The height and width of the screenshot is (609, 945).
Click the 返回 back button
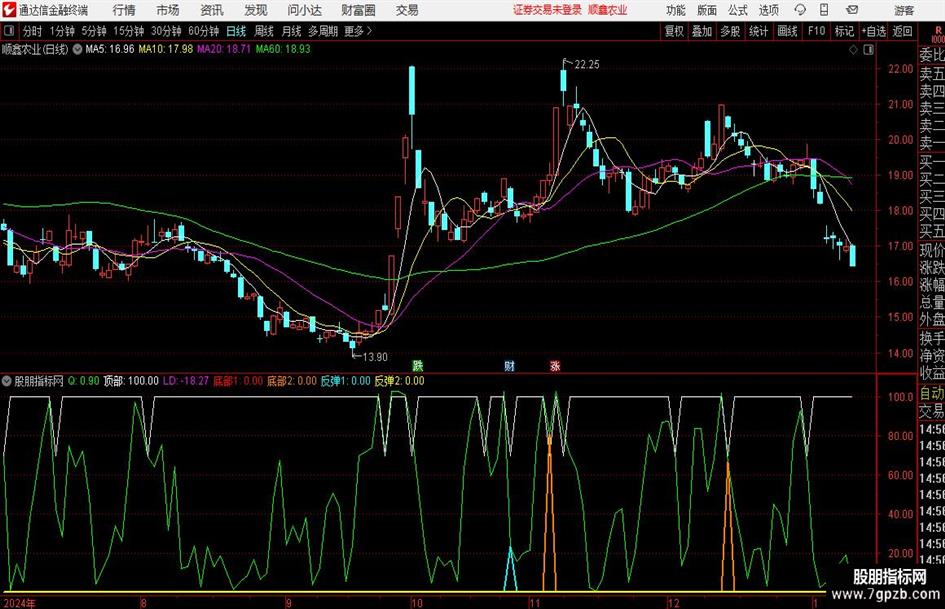(902, 31)
